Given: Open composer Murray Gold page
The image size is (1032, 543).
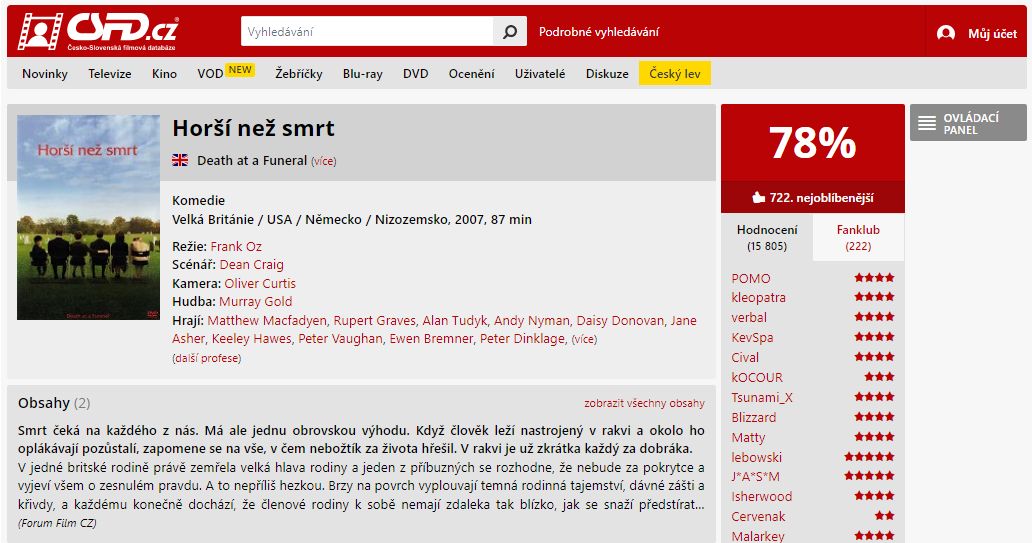Looking at the screenshot, I should point(255,301).
